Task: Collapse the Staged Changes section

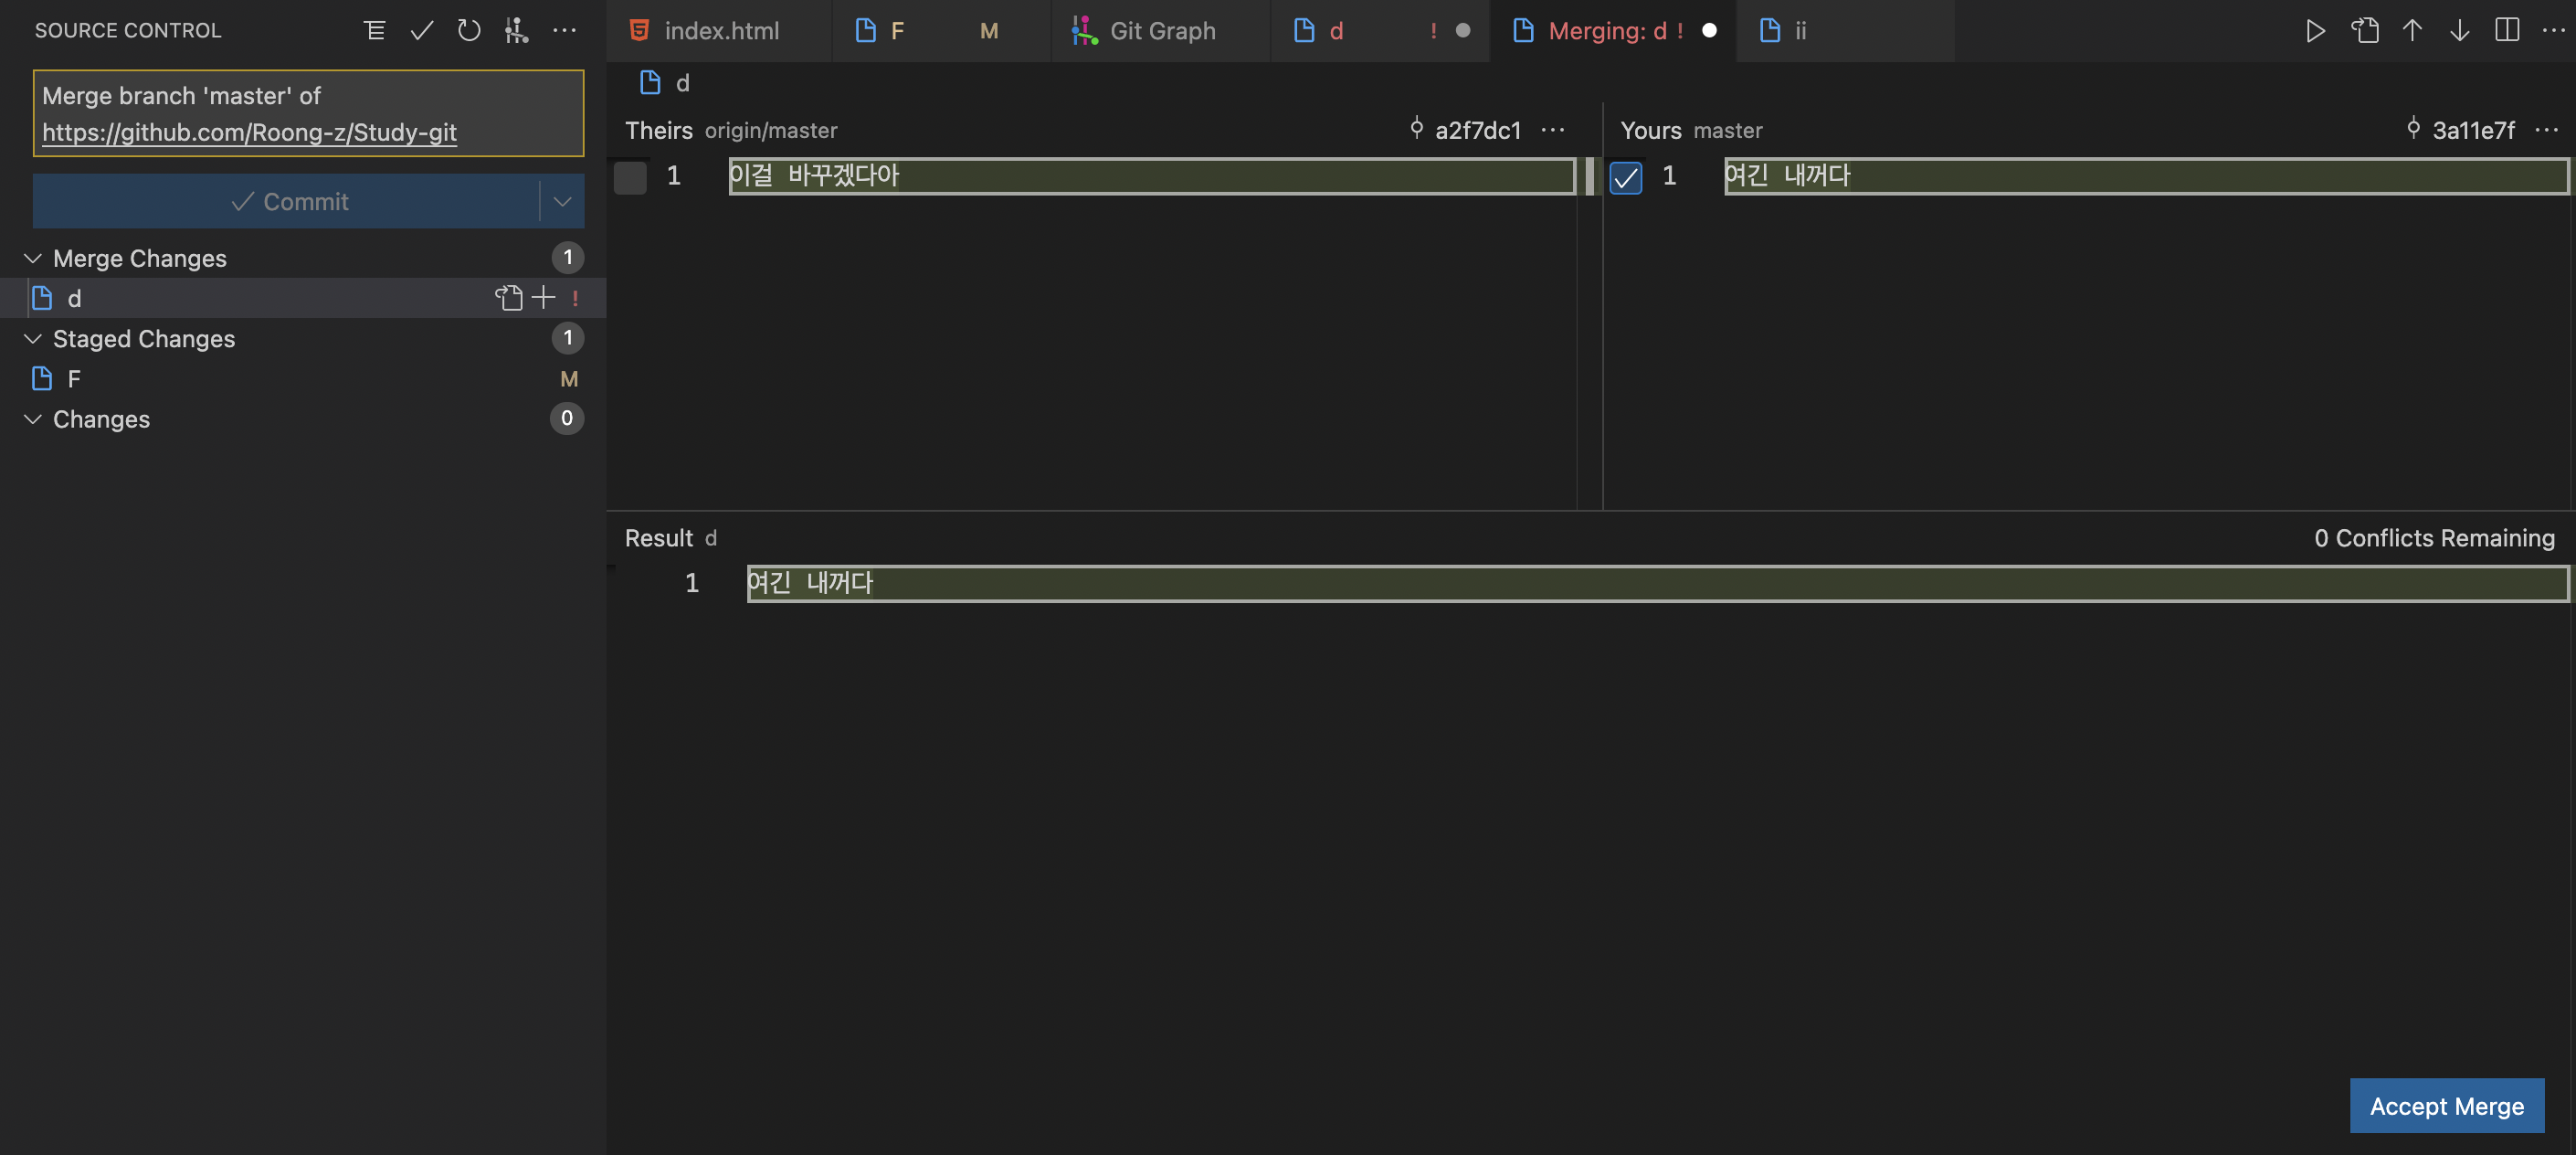Action: pyautogui.click(x=33, y=338)
